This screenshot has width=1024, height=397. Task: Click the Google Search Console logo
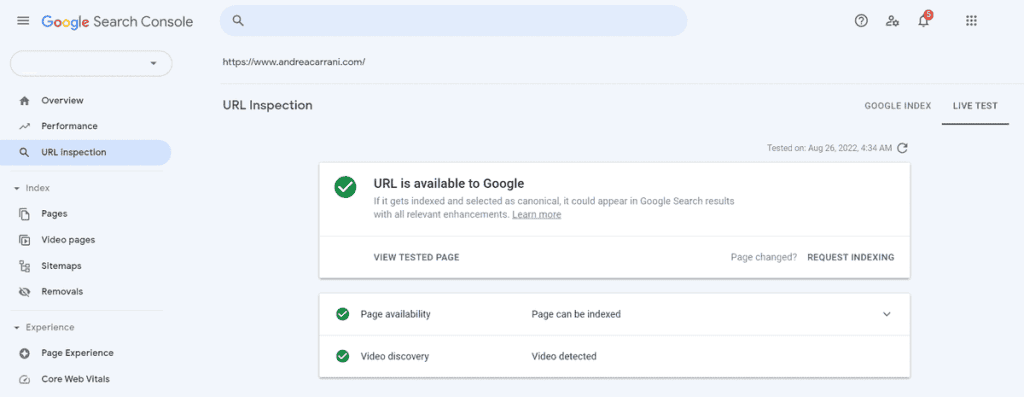pos(118,22)
